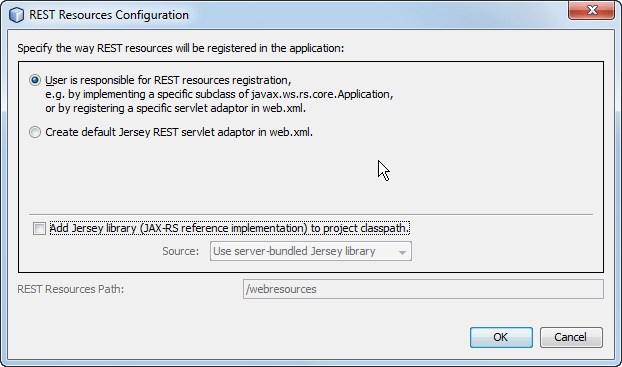
Task: Click the cube icon in title bar
Action: click(16, 15)
